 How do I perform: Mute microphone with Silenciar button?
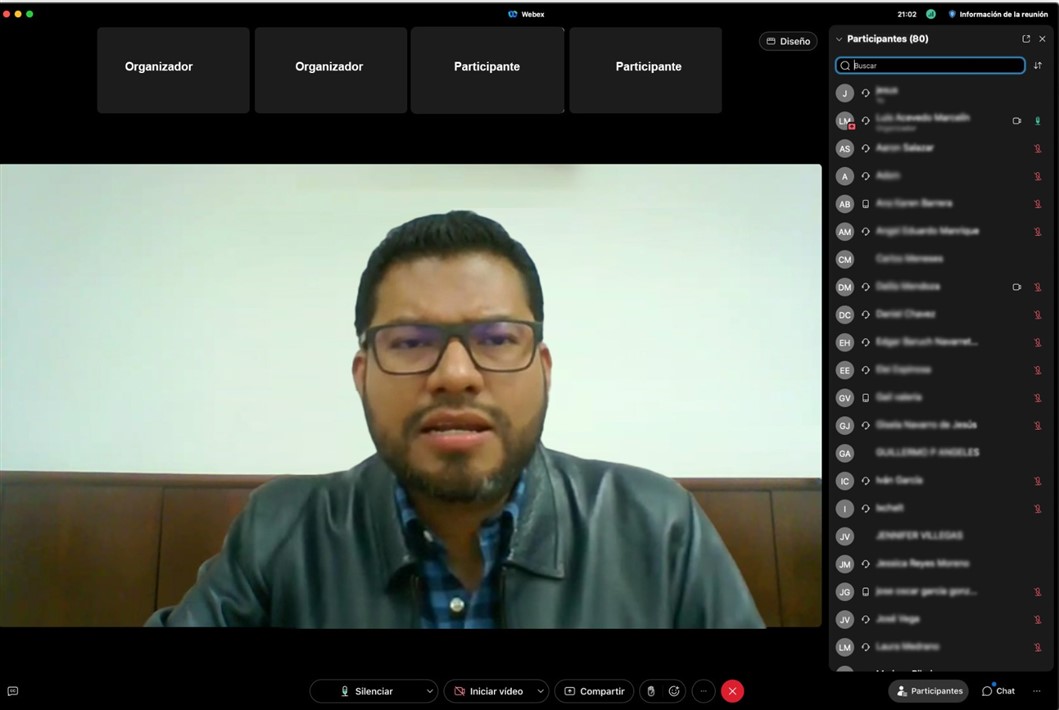pos(366,691)
